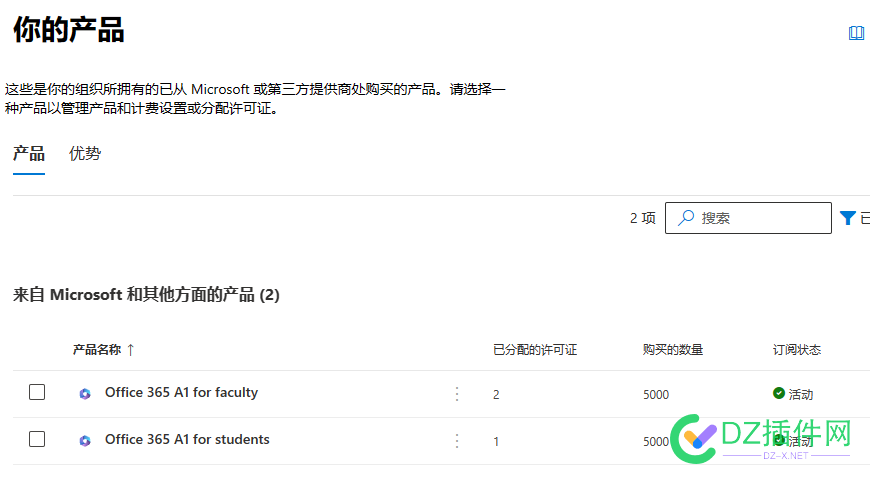The height and width of the screenshot is (479, 870).
Task: Sort by the 产品名称 column header
Action: click(x=97, y=350)
